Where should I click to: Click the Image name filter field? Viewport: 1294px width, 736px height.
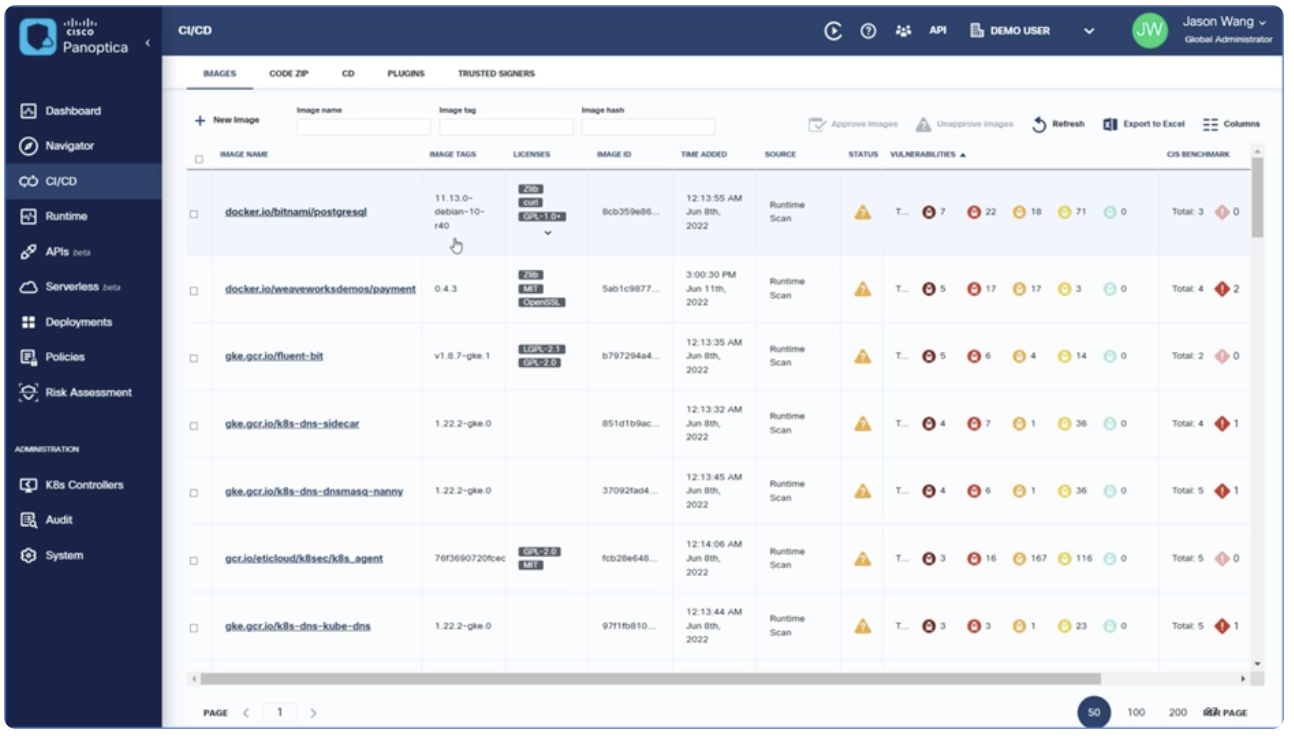click(363, 127)
